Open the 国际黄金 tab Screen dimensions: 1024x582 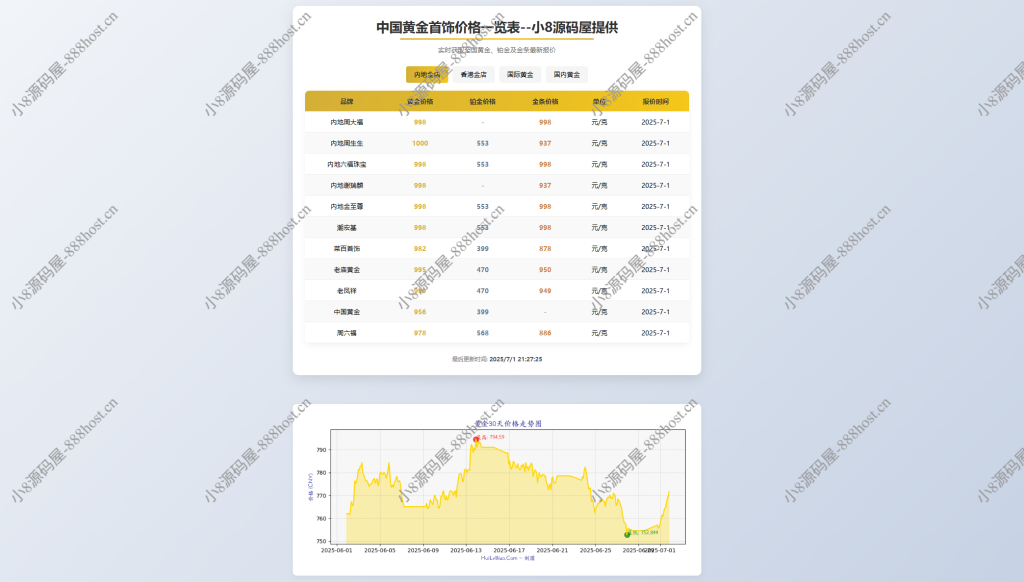[x=520, y=74]
